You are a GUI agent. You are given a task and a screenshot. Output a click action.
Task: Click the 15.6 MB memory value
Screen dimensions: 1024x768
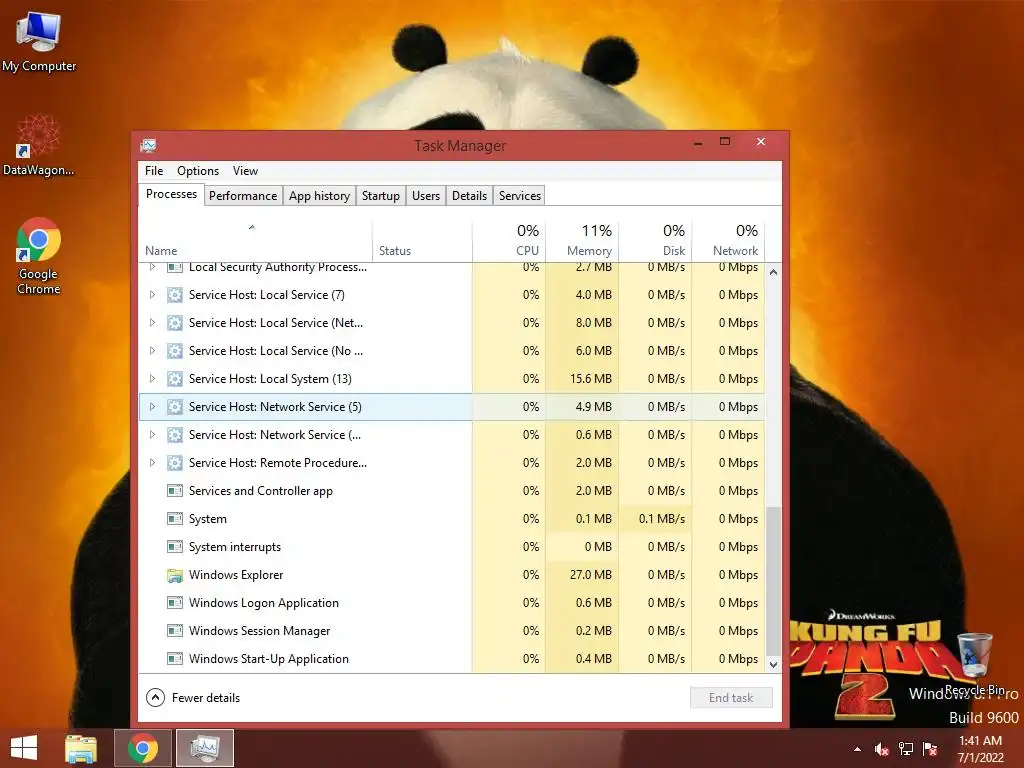tap(590, 379)
